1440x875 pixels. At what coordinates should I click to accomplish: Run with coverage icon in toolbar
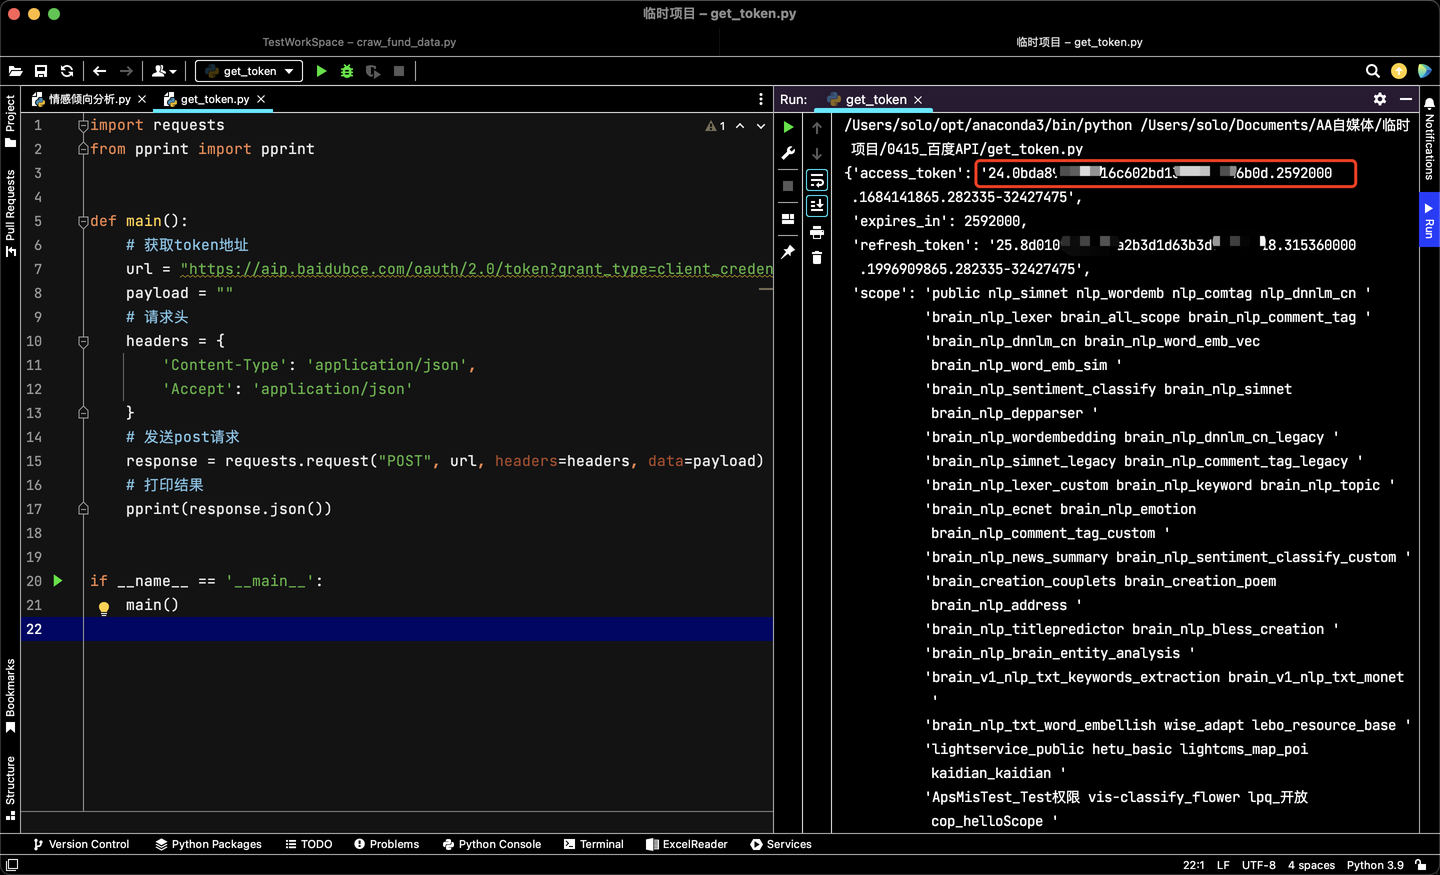pos(373,71)
